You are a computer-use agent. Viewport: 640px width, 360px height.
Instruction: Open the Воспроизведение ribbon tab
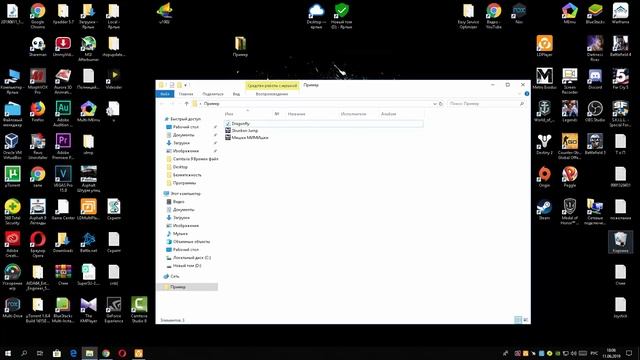pyautogui.click(x=272, y=94)
